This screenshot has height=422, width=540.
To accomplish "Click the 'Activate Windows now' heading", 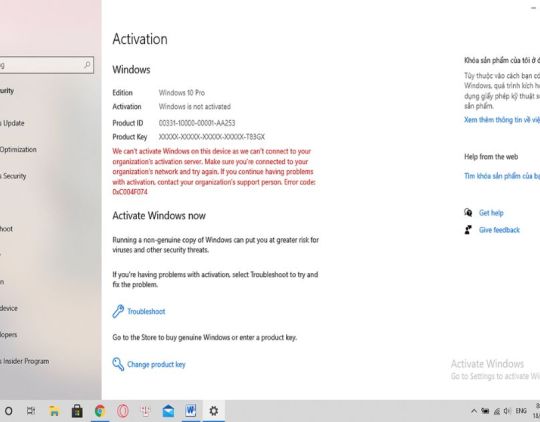I will (159, 216).
